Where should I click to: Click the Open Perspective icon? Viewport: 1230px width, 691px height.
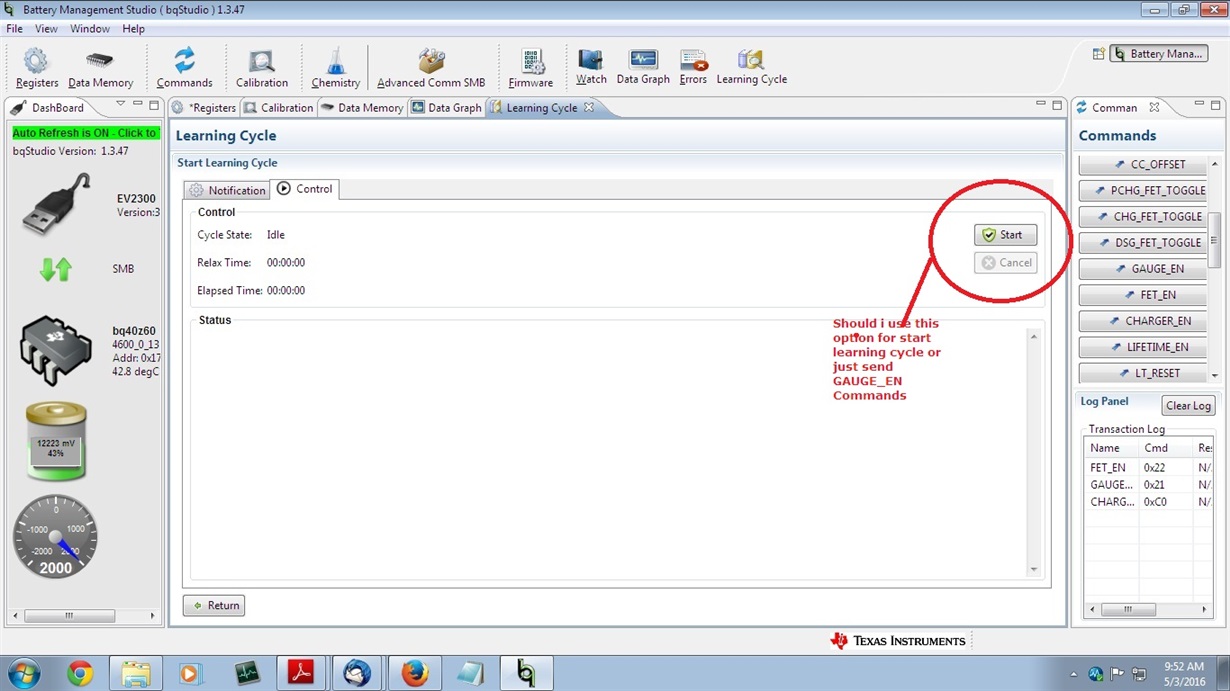click(x=1098, y=54)
